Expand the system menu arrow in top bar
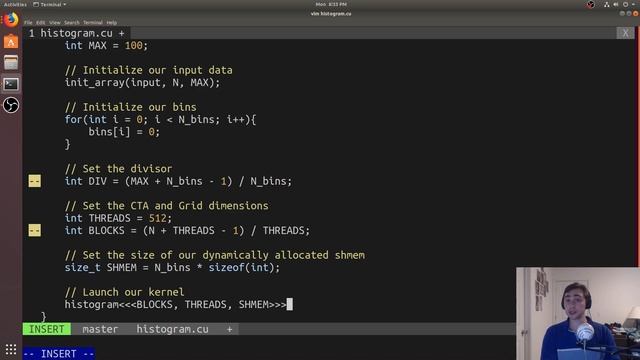This screenshot has height=360, width=640. 633,4
